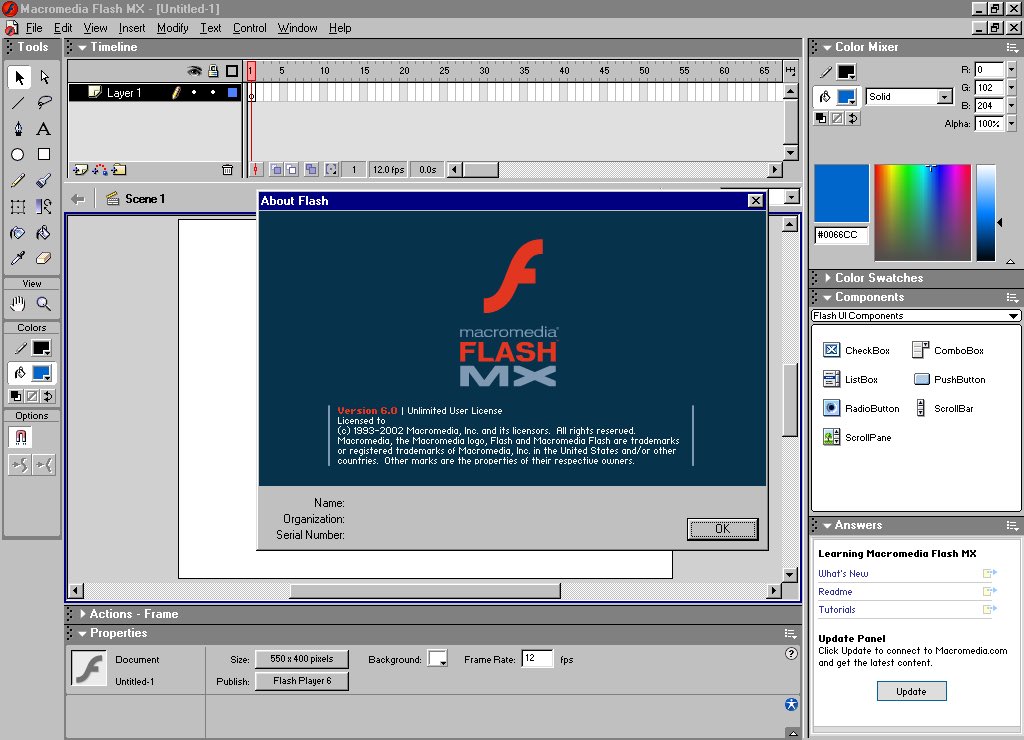This screenshot has width=1024, height=740.
Task: Click the Insert Layer Folder icon
Action: pyautogui.click(x=119, y=170)
